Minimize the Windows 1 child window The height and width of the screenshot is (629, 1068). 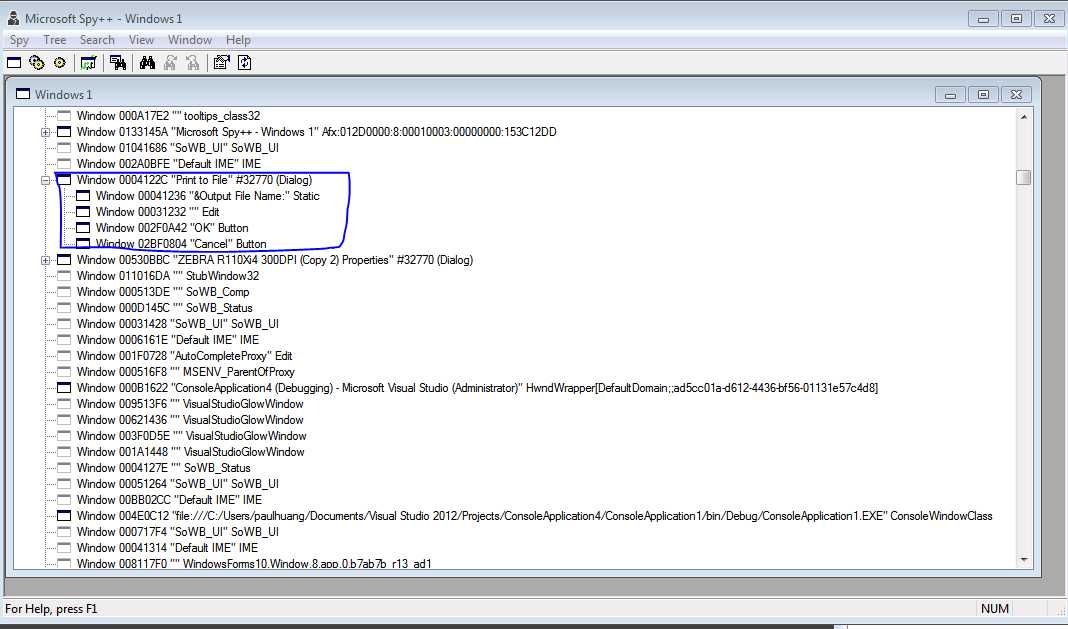pos(950,95)
